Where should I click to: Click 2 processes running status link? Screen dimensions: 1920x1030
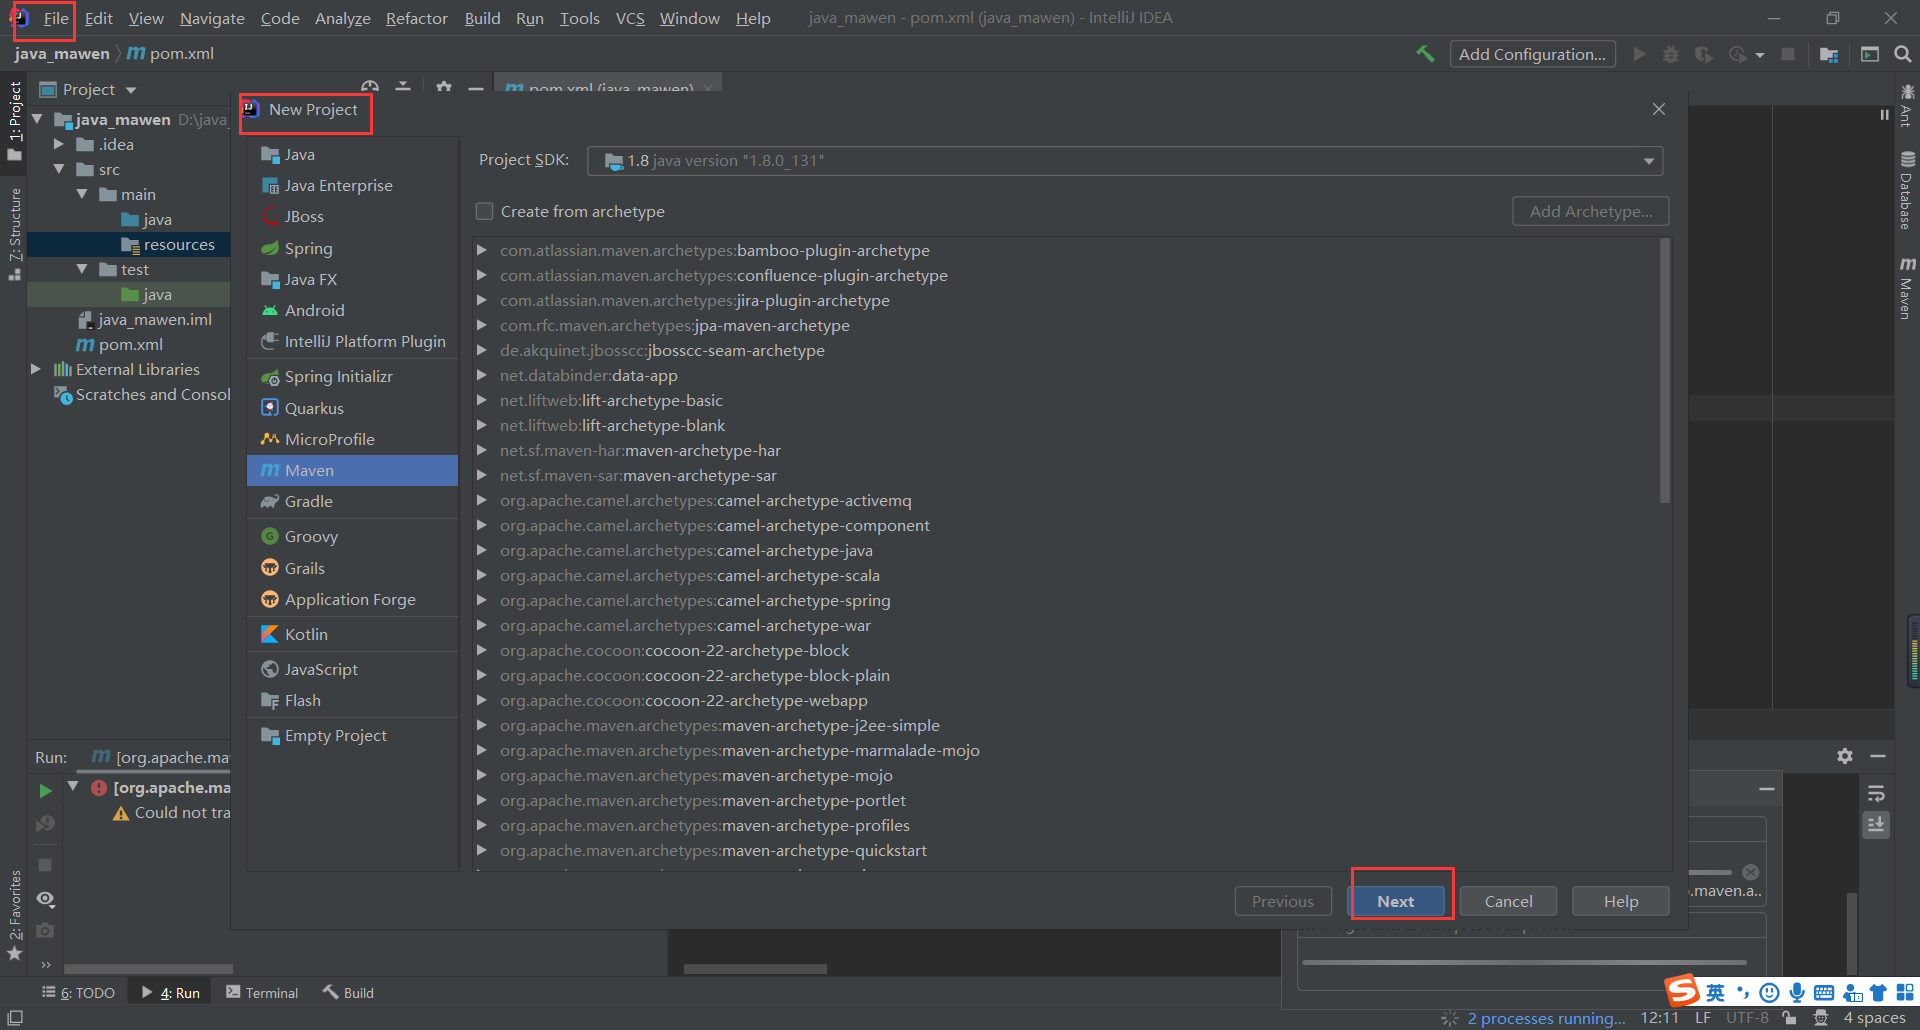[x=1546, y=1018]
